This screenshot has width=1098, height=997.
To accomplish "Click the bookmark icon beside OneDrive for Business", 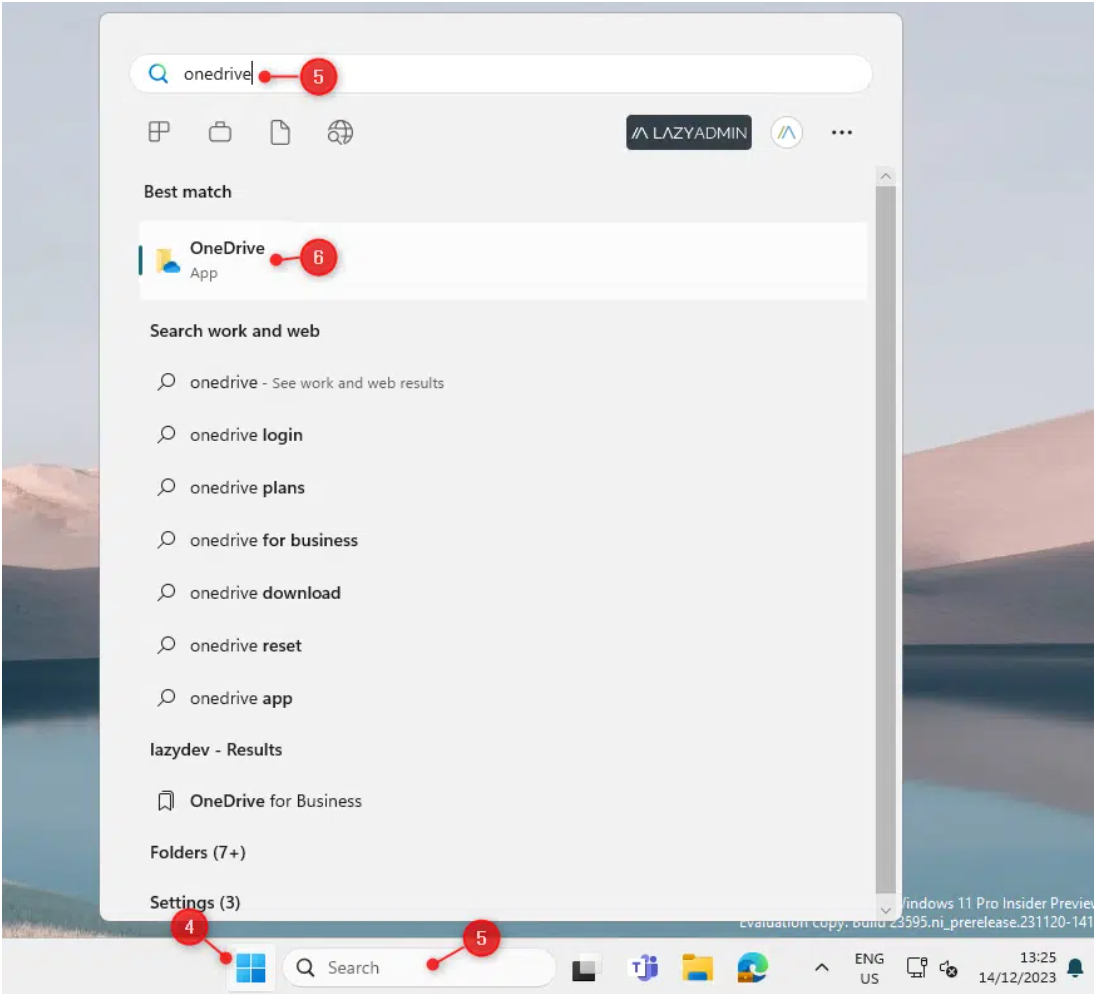I will [x=166, y=800].
